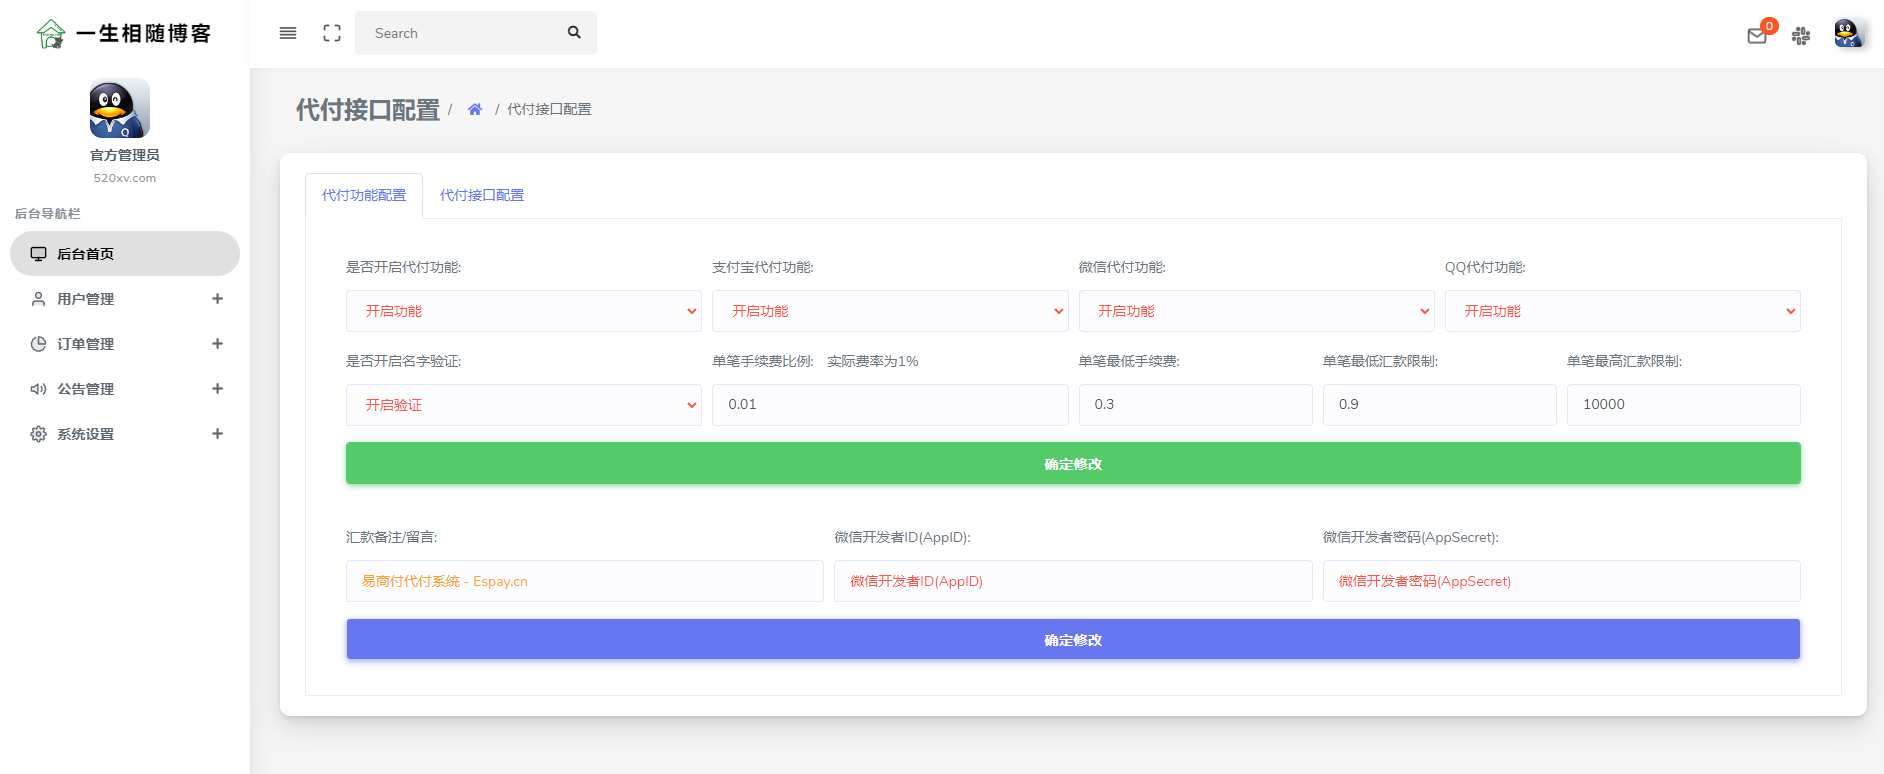Open the 支付宝代付功能 dropdown
This screenshot has width=1884, height=774.
tap(890, 311)
